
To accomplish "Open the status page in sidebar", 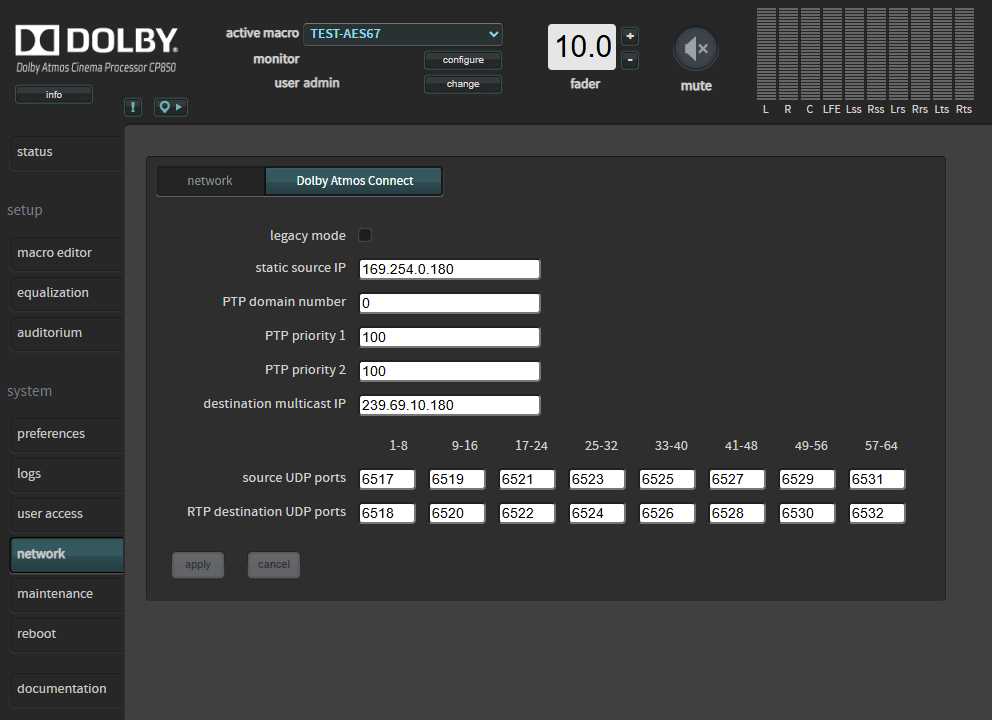I will click(x=67, y=152).
